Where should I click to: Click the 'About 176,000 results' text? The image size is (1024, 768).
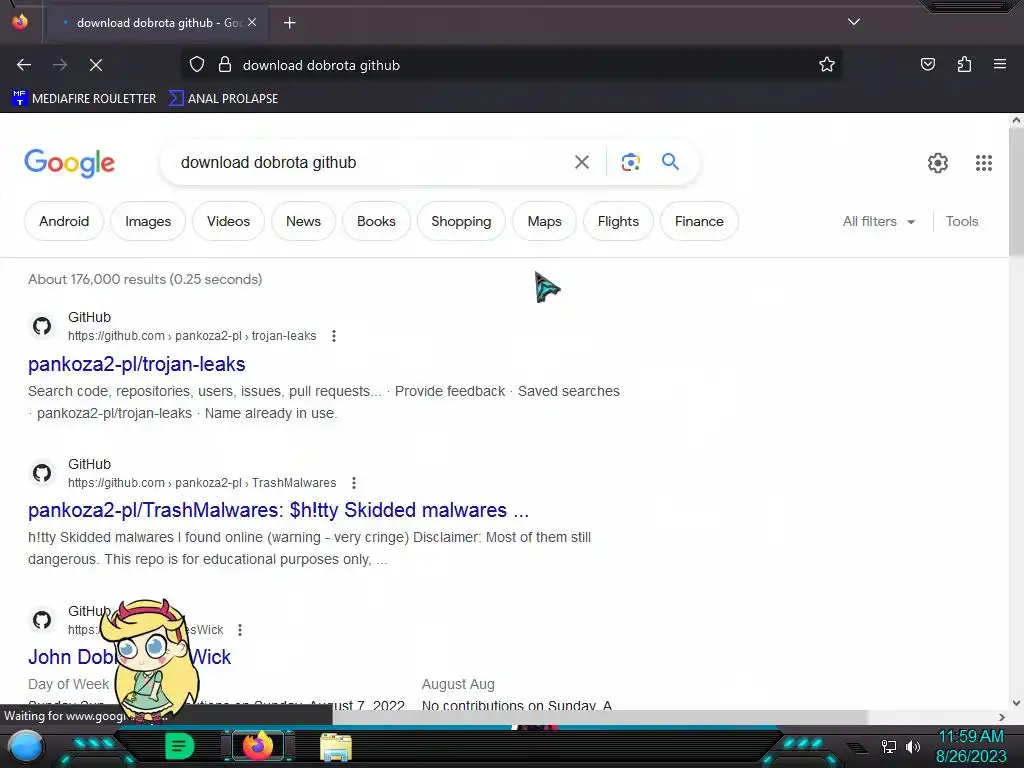coord(145,280)
